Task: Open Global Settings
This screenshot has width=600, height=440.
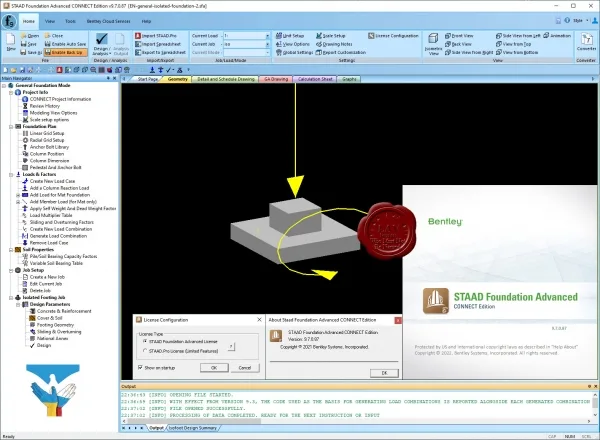Action: 294,52
